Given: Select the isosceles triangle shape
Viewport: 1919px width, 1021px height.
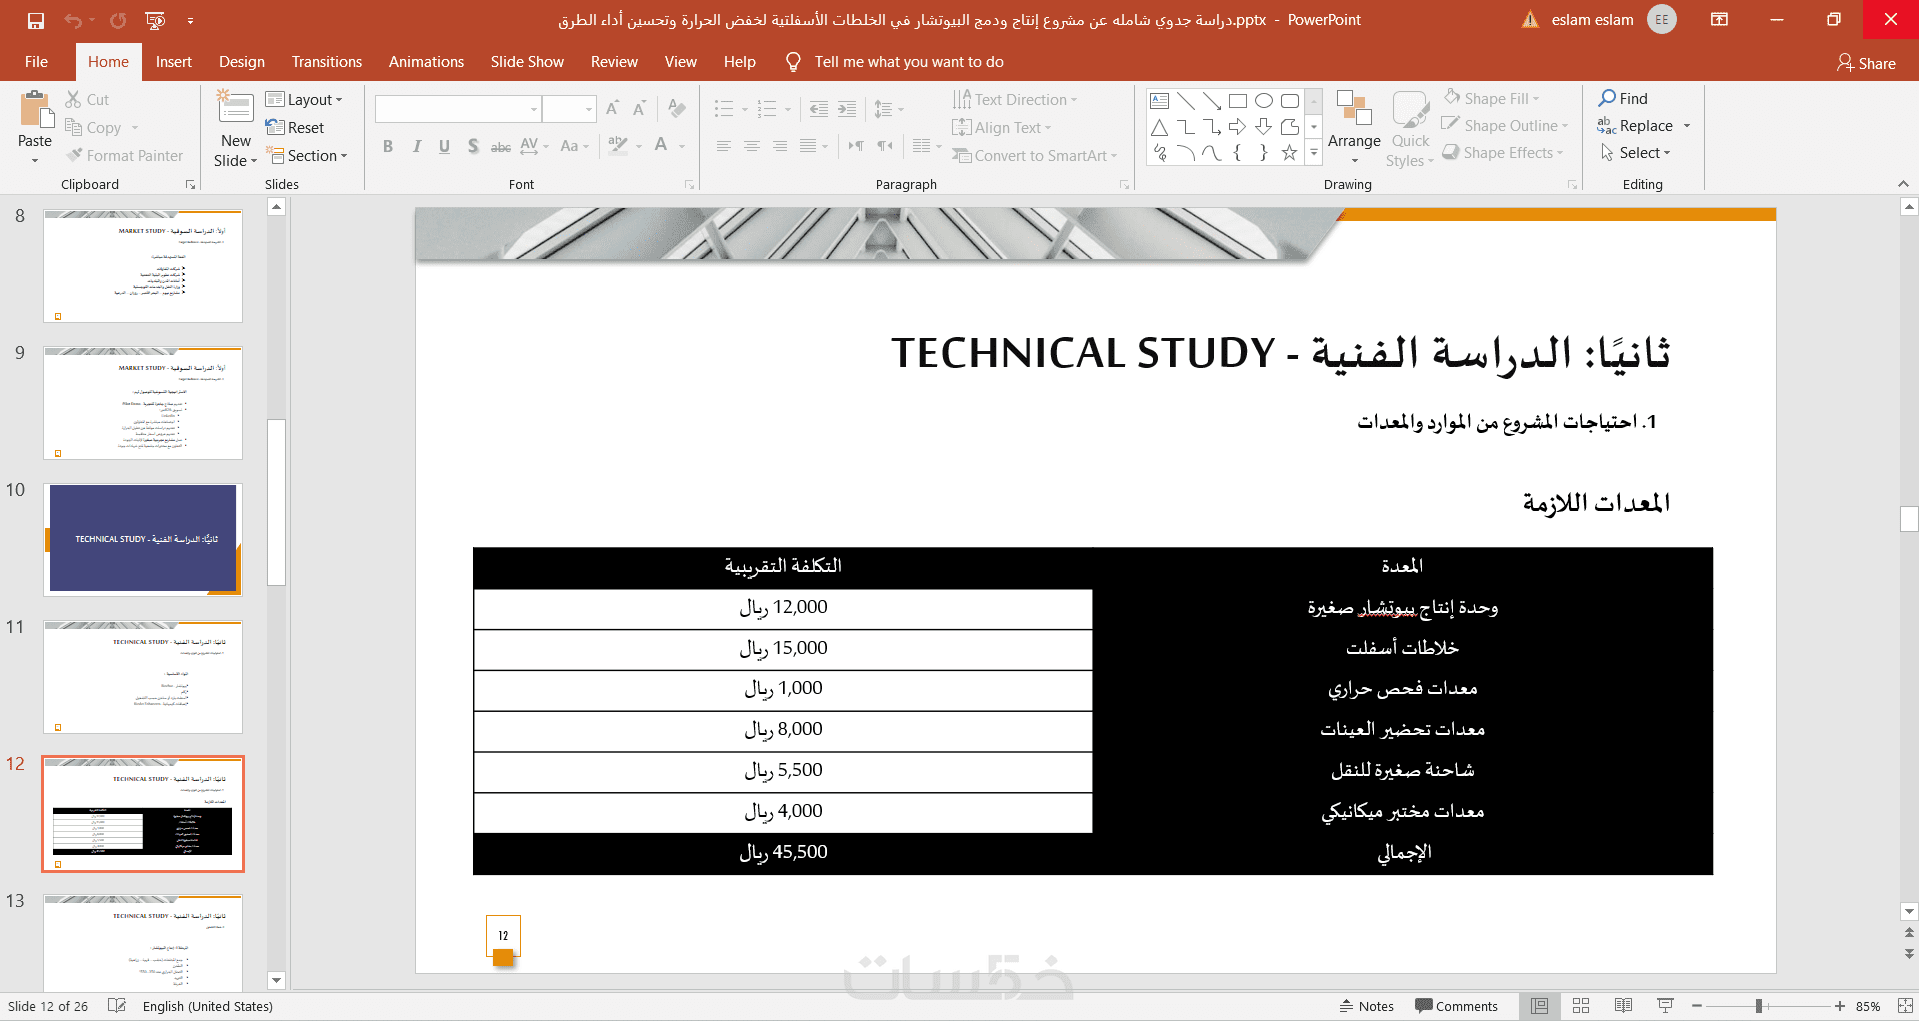Looking at the screenshot, I should 1160,127.
